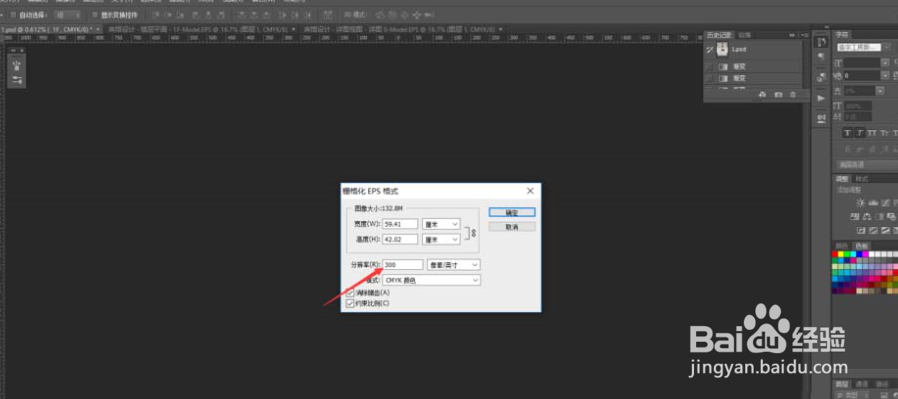Toggle the 自动选择 checkbox in options bar

tap(13, 15)
